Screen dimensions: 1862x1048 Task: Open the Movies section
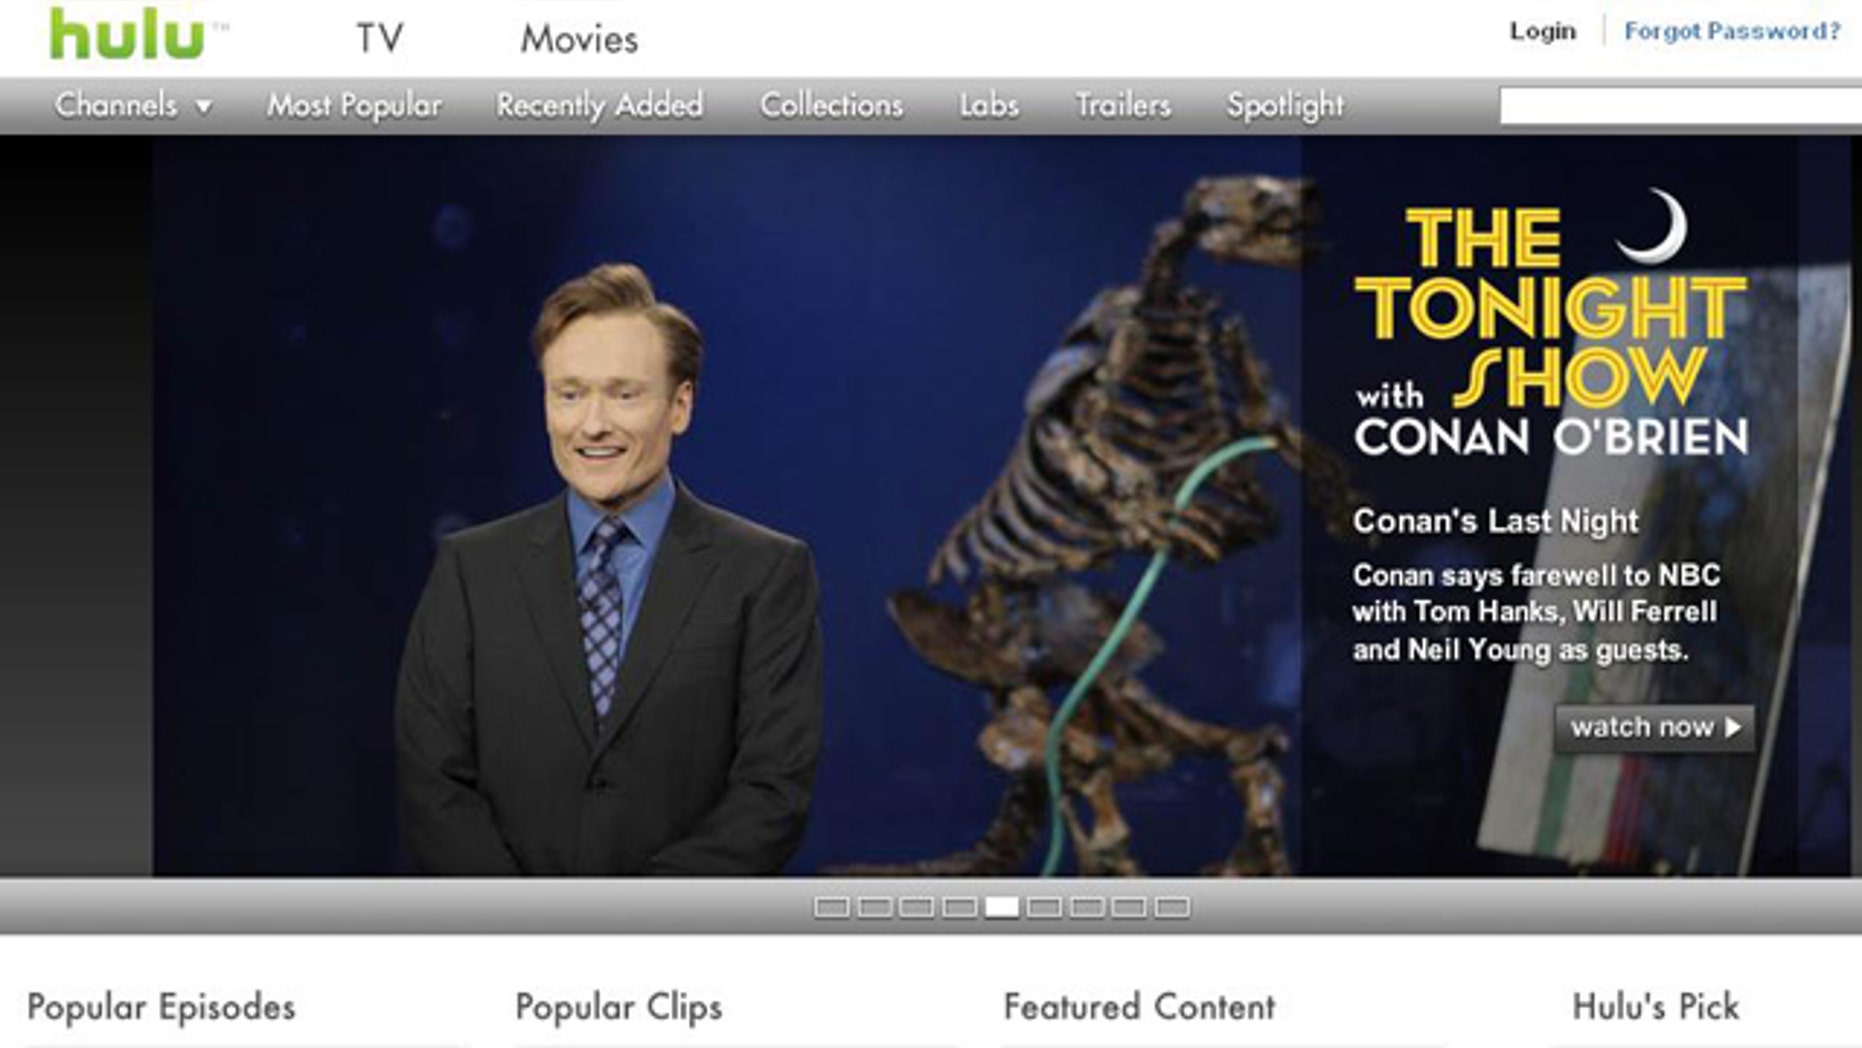click(x=579, y=39)
